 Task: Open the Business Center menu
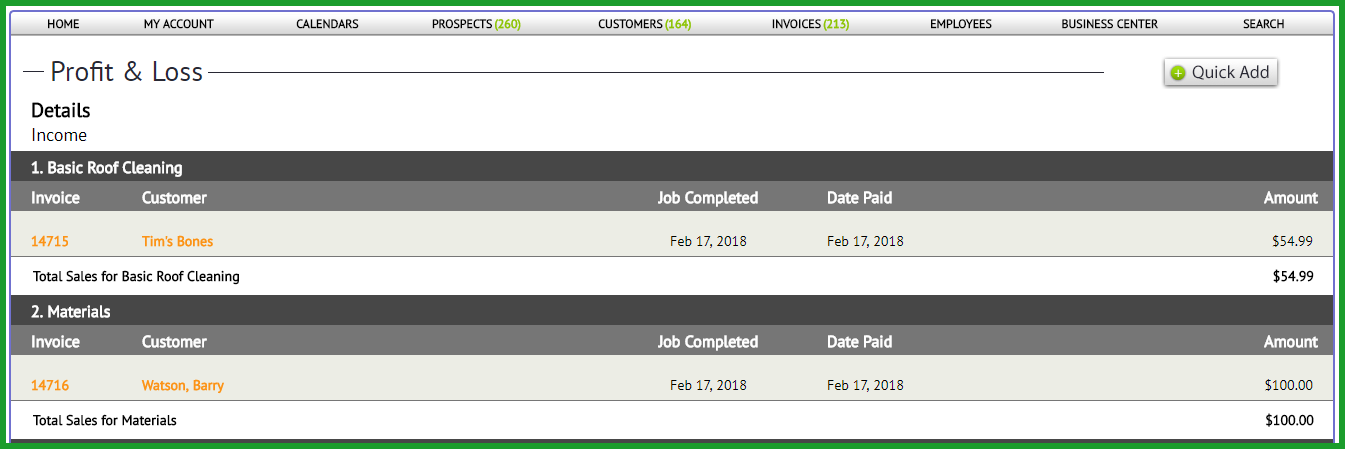click(x=1109, y=24)
